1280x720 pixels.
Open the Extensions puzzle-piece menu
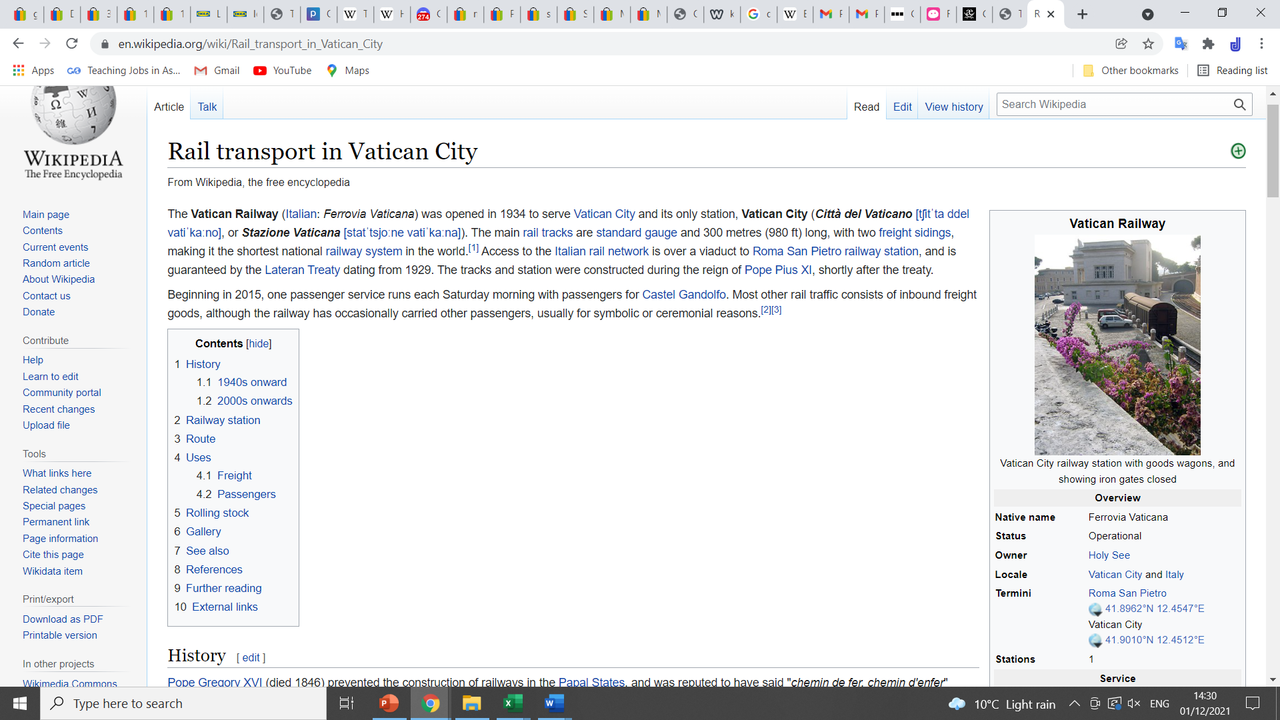tap(1208, 44)
